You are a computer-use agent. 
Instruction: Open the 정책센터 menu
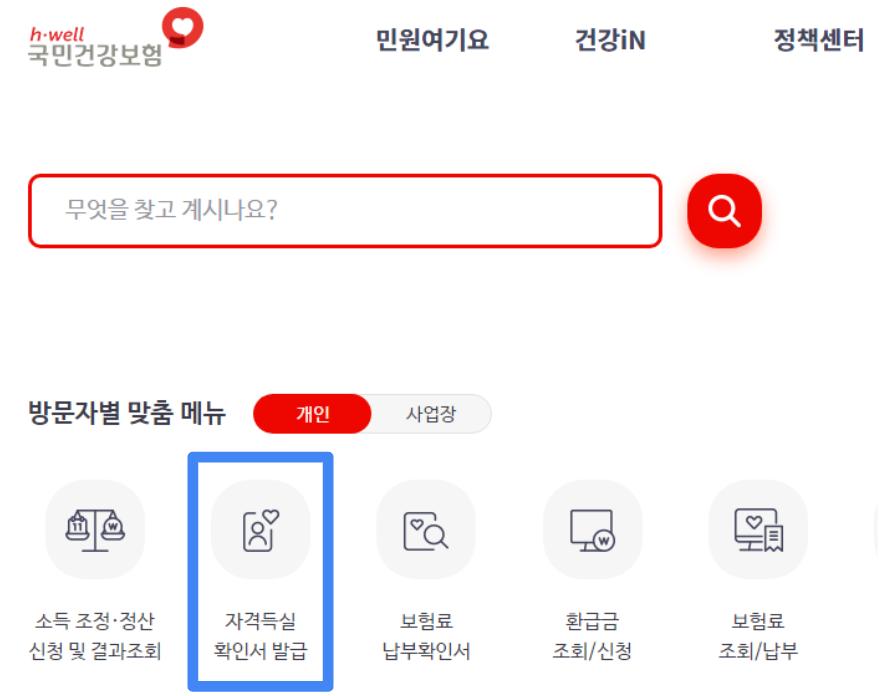click(x=819, y=40)
